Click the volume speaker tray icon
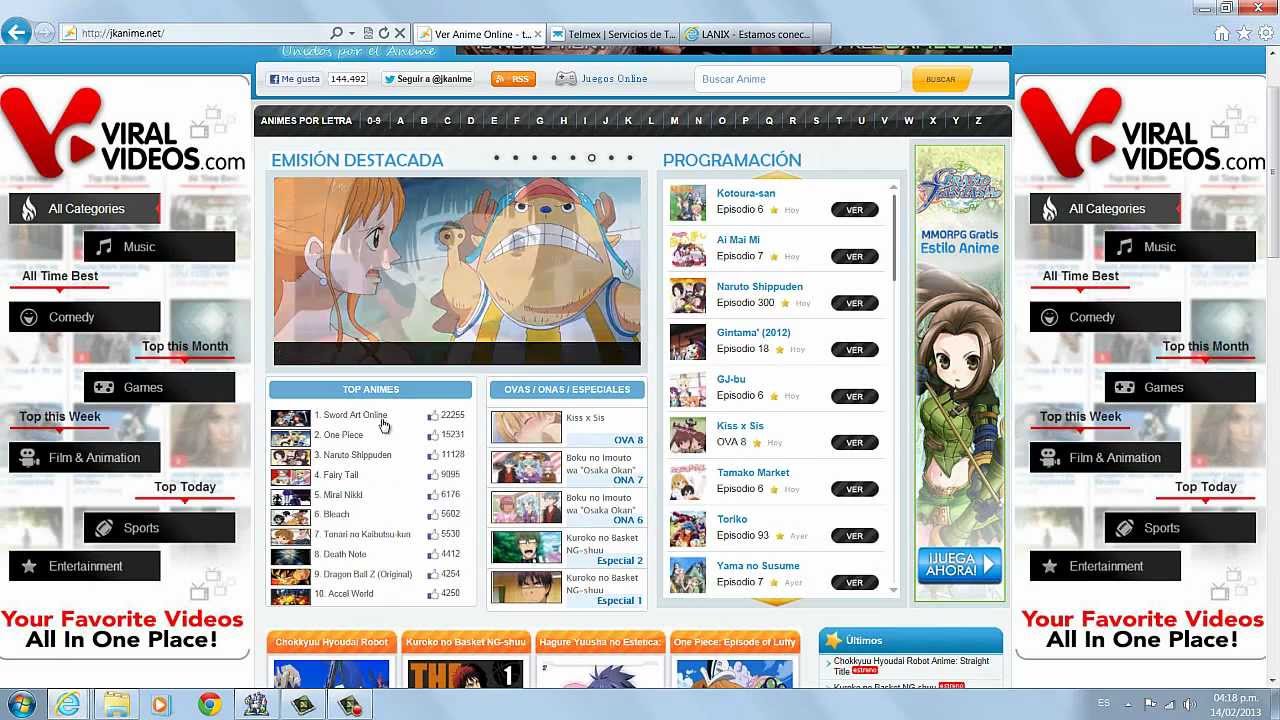The width and height of the screenshot is (1280, 720). click(1189, 704)
